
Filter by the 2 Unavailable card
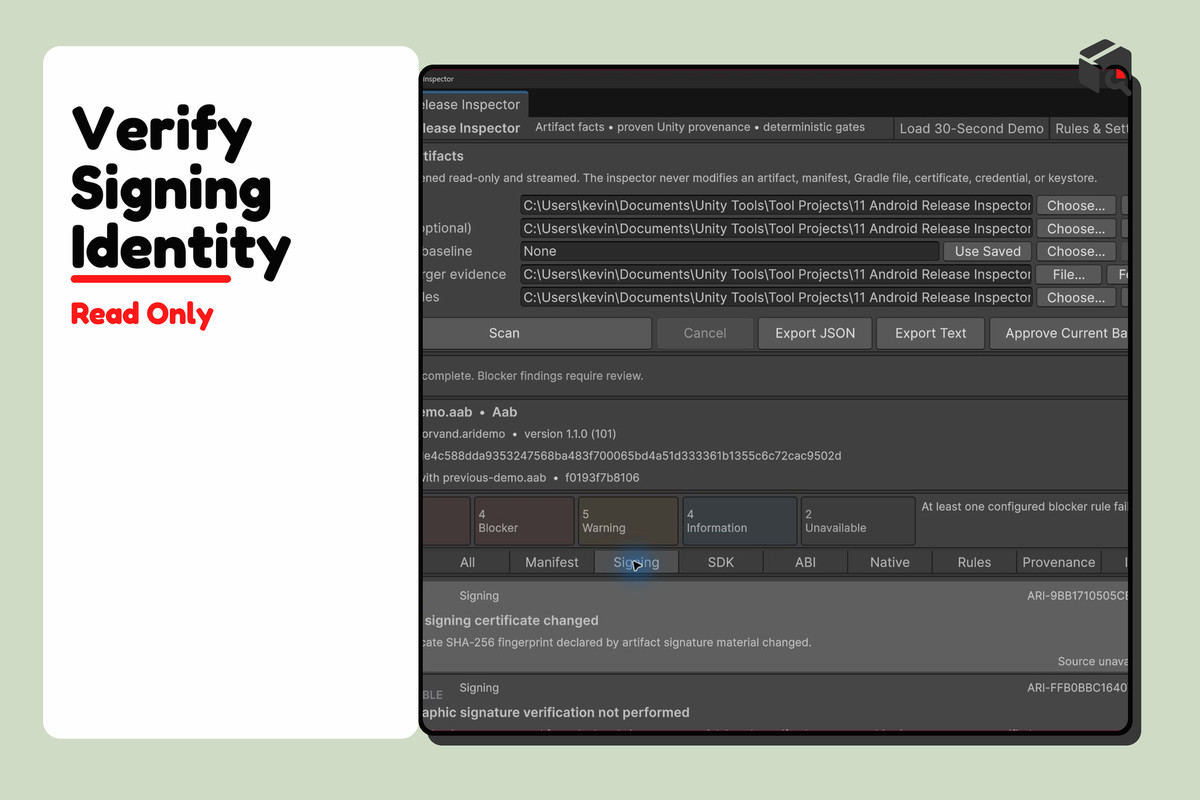click(858, 521)
